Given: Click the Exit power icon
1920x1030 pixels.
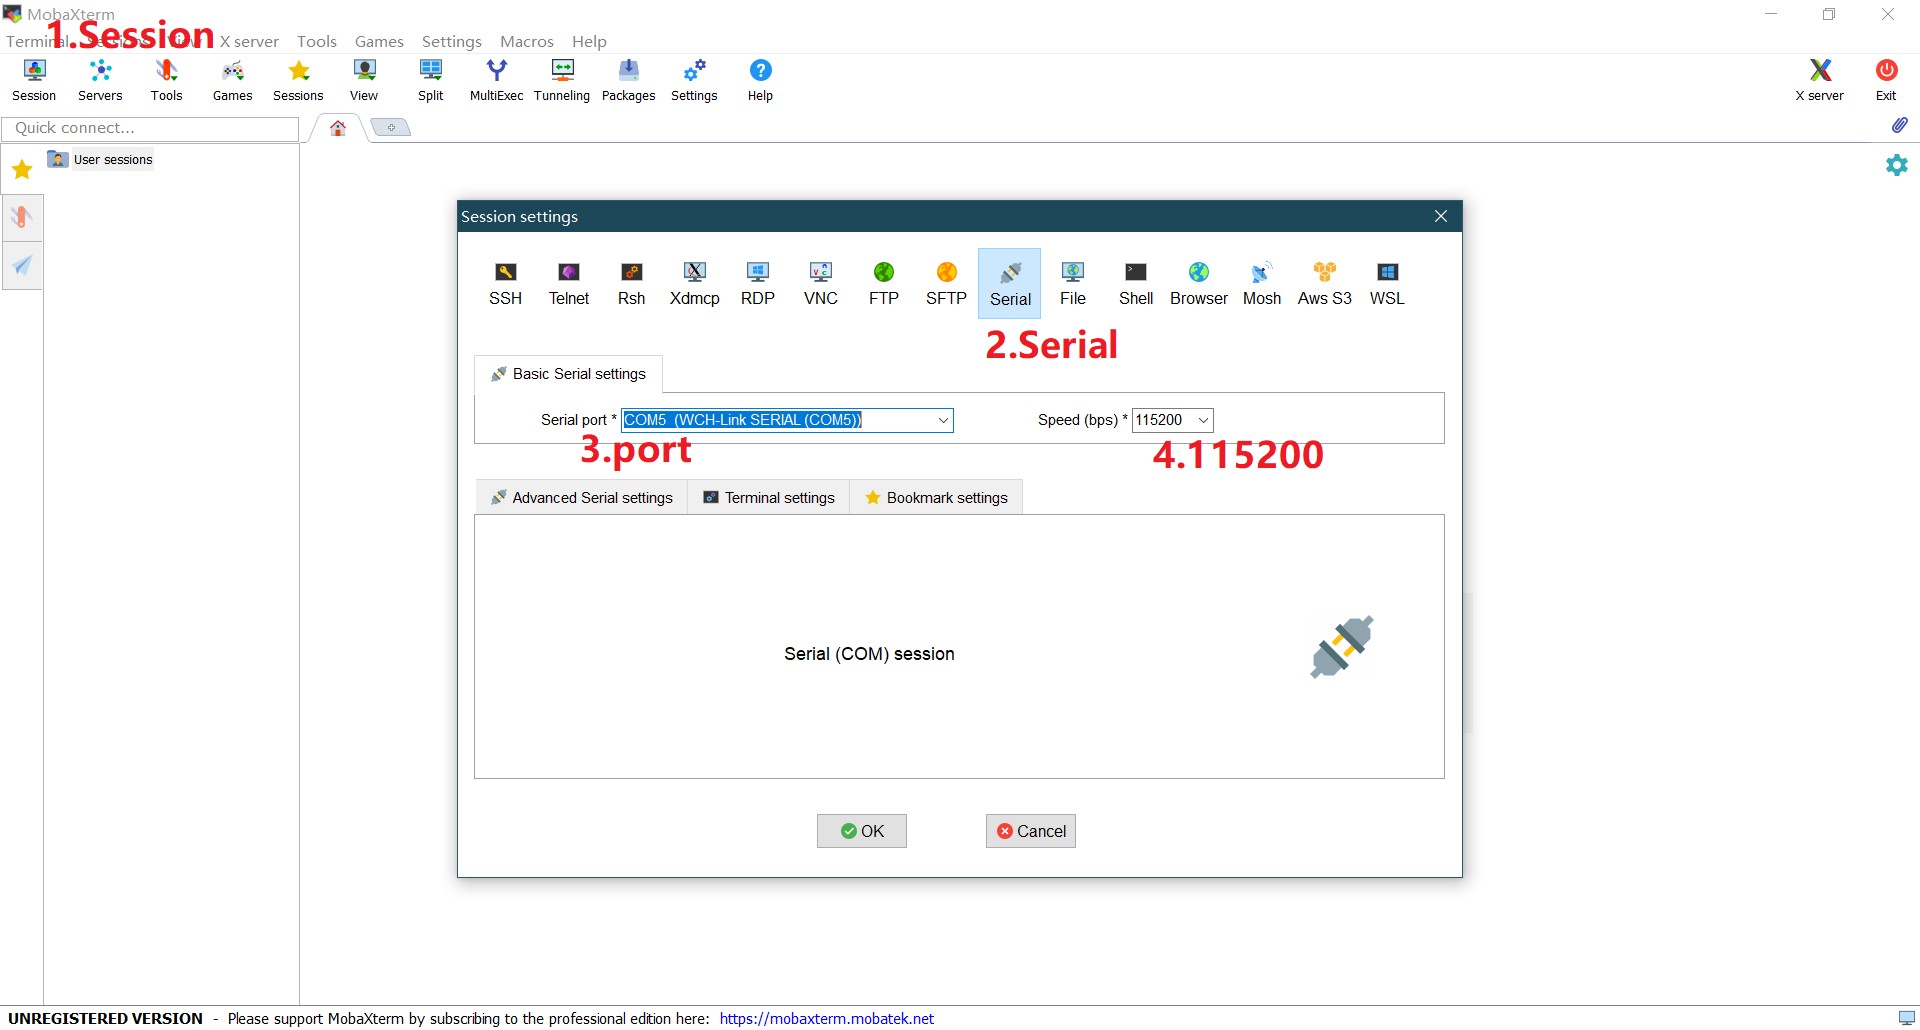Looking at the screenshot, I should [x=1886, y=80].
